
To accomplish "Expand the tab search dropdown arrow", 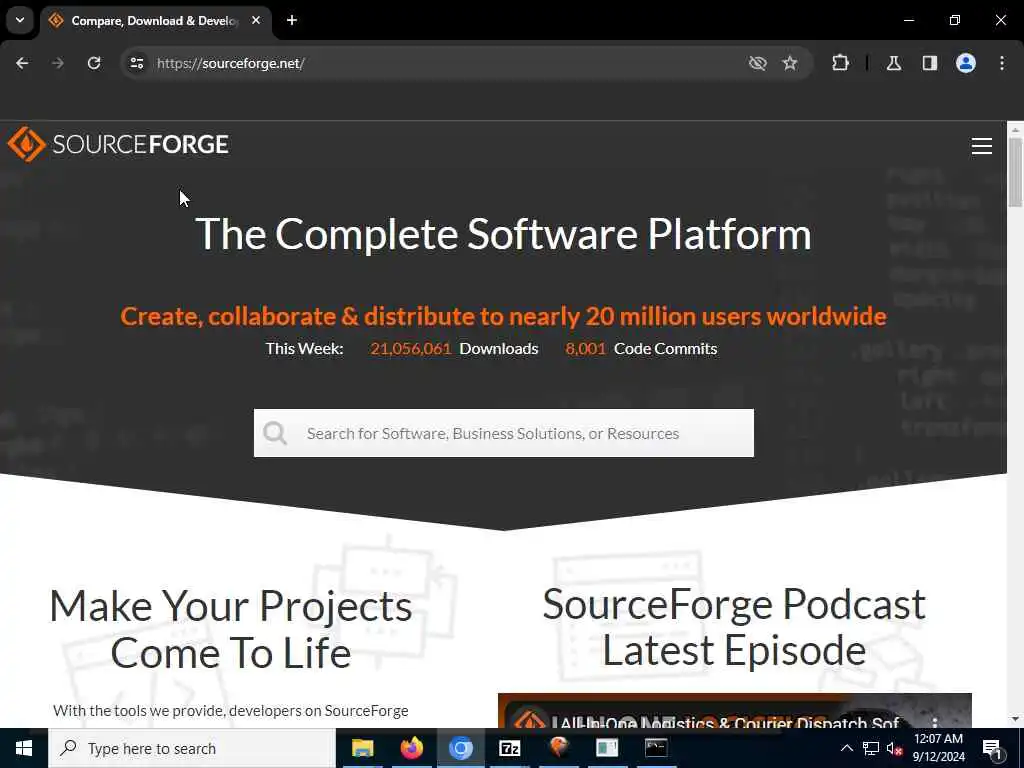I will pos(20,20).
